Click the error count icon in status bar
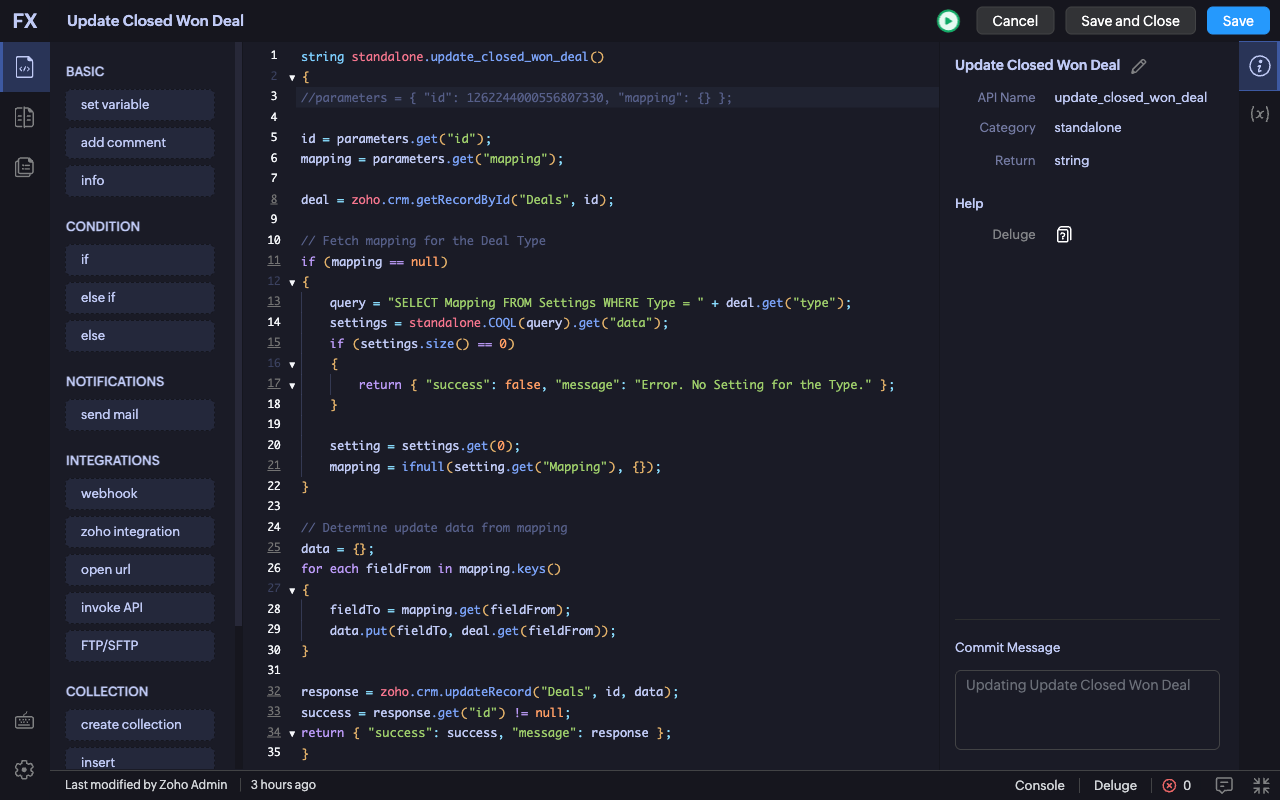1280x800 pixels. point(1169,785)
